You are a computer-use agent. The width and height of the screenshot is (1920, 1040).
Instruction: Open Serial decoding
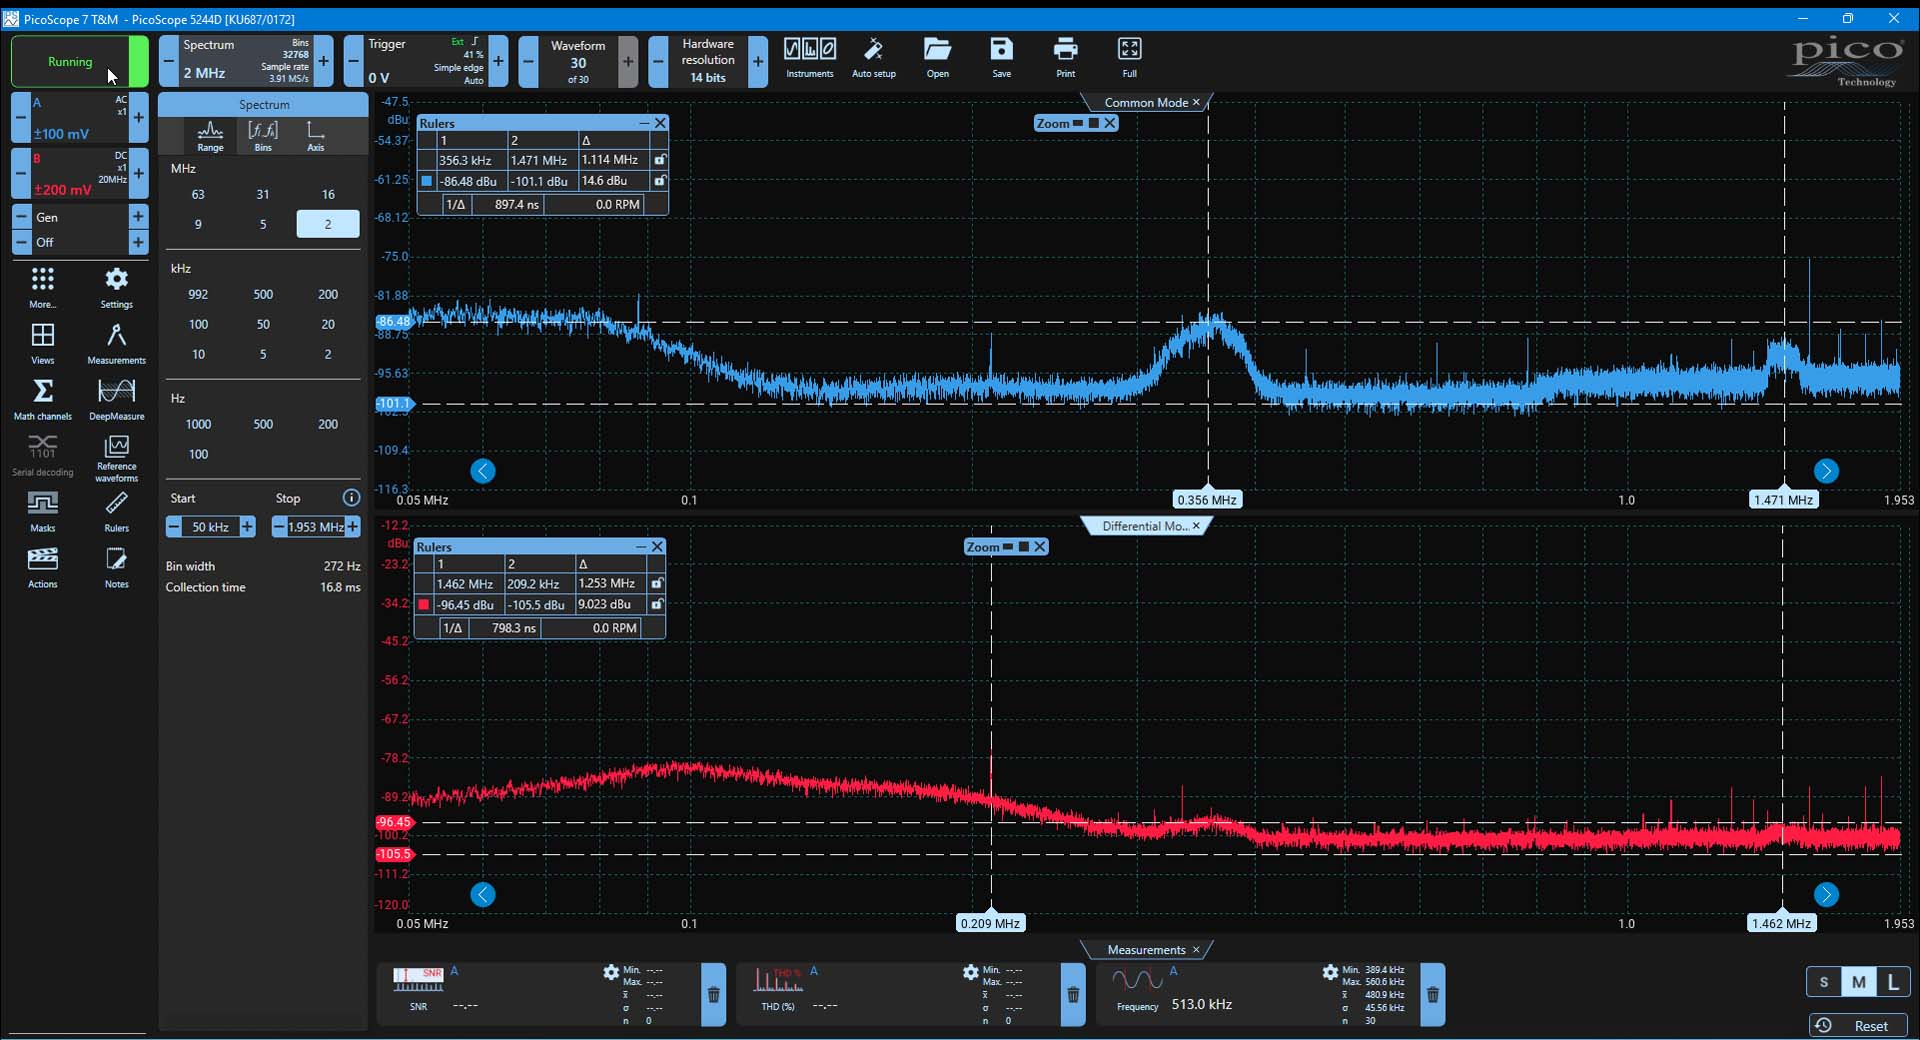(x=42, y=455)
